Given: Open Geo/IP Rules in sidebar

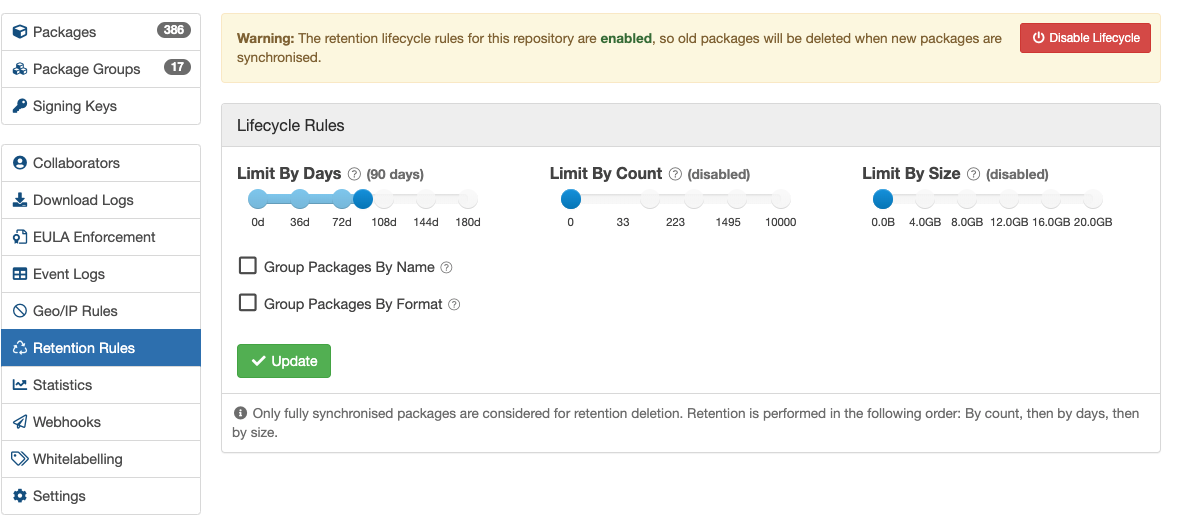Looking at the screenshot, I should 75,311.
